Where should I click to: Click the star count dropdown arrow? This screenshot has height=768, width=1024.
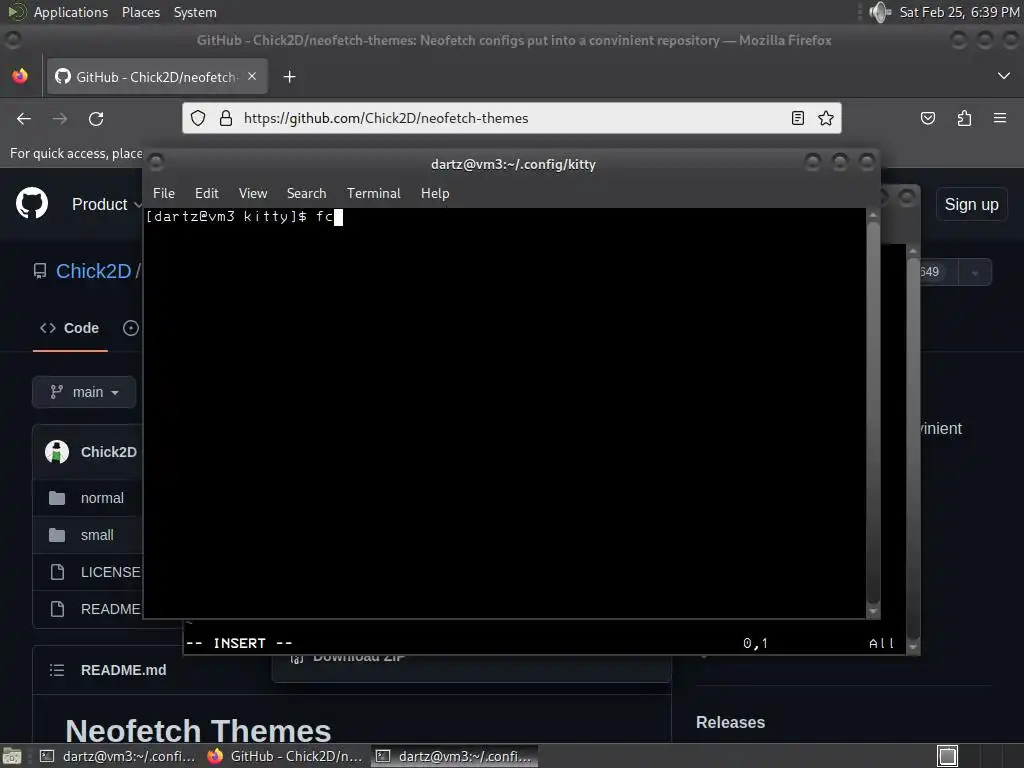(x=974, y=272)
